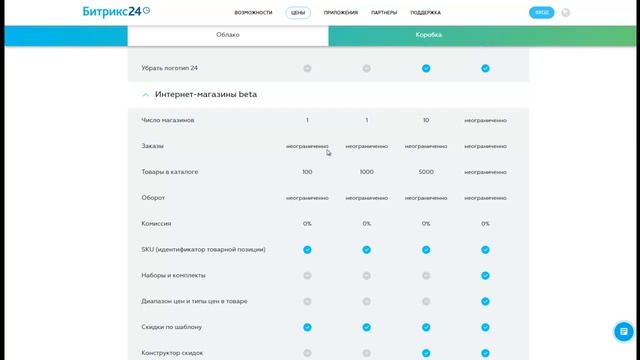Click the Оборот row label
This screenshot has width=640, height=360.
[x=153, y=198]
